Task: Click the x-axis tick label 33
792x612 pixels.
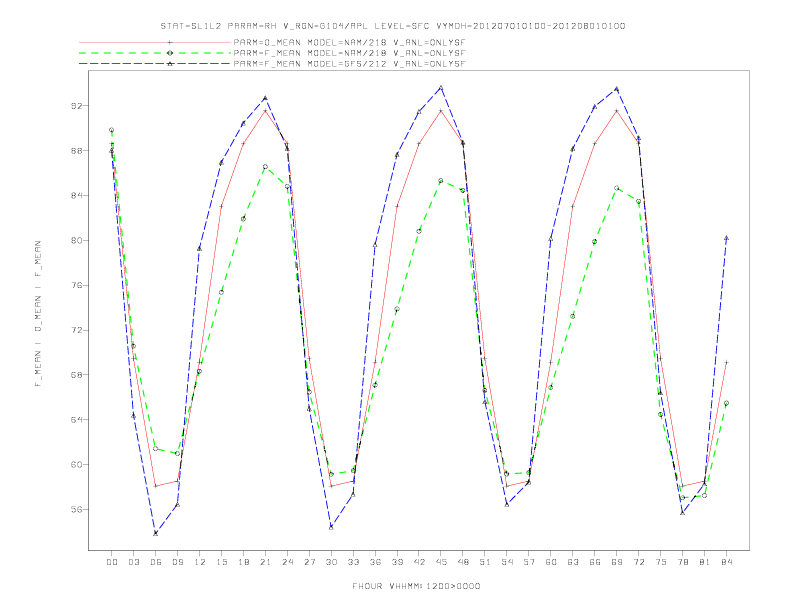Action: tap(353, 562)
